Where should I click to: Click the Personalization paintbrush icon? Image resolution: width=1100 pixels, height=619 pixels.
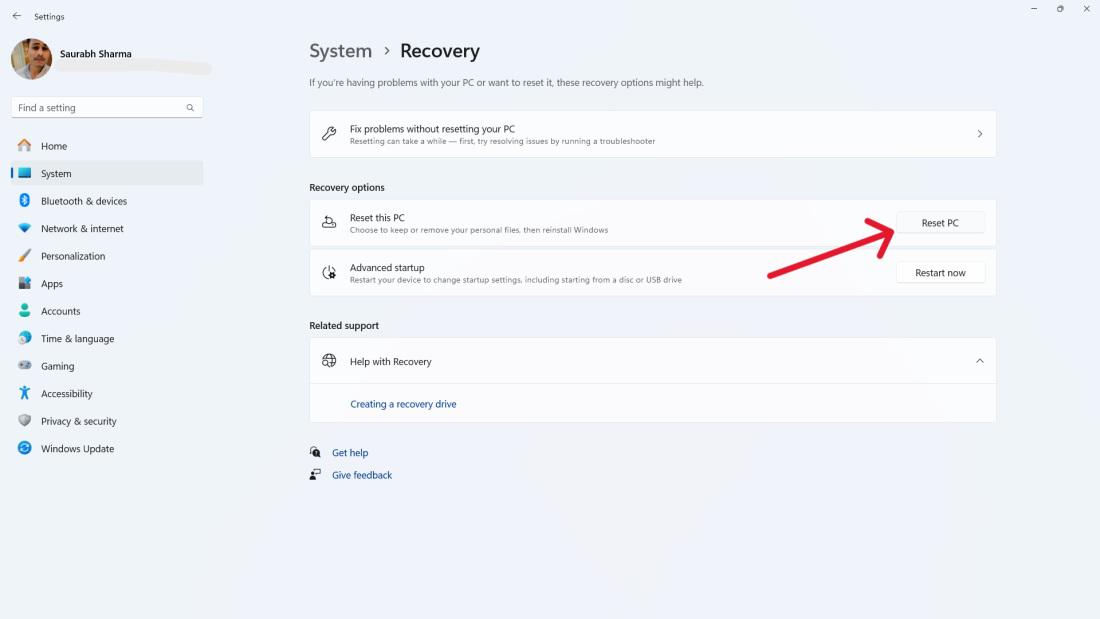24,256
